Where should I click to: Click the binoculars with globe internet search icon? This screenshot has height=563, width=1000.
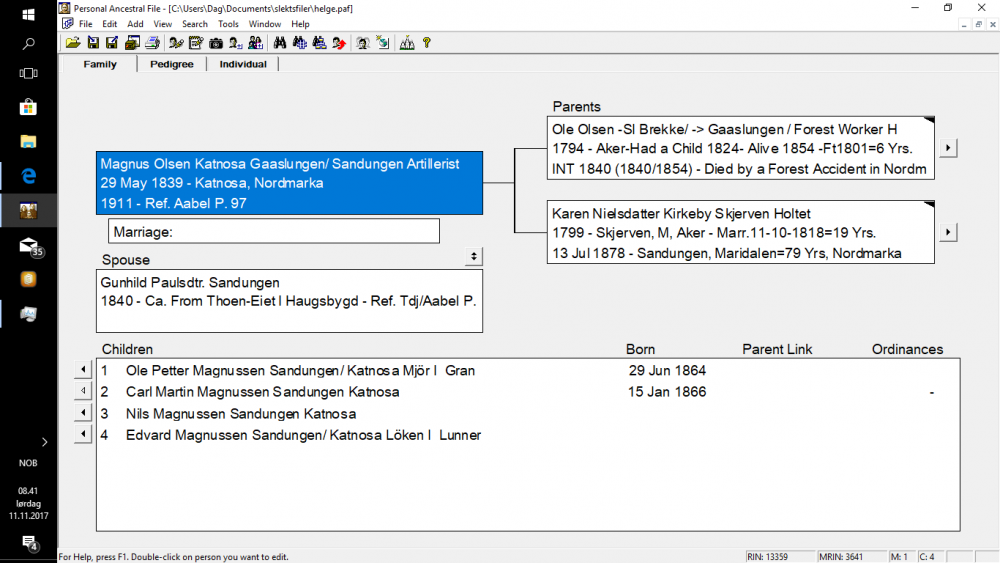[299, 43]
